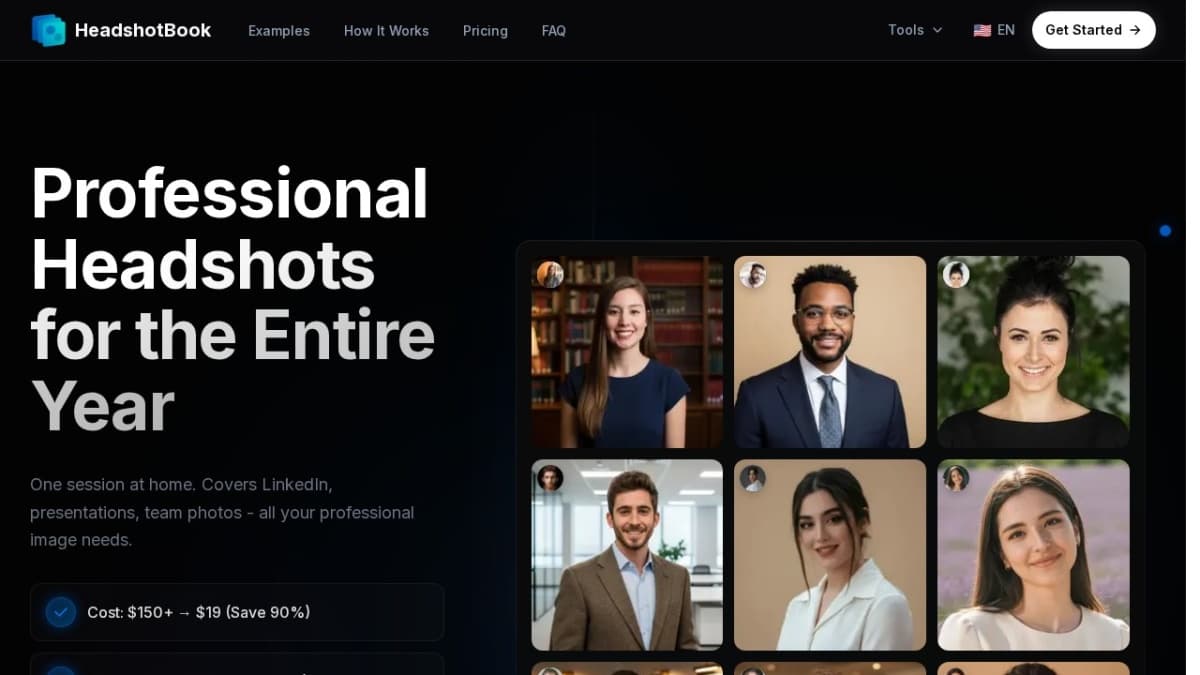Select Examples in the navigation
Image resolution: width=1200 pixels, height=675 pixels.
(x=279, y=31)
